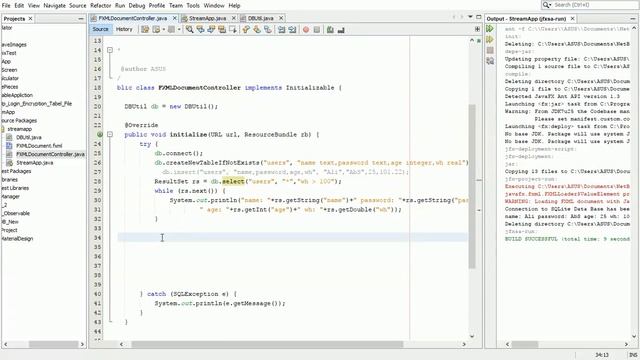Image resolution: width=640 pixels, height=360 pixels.
Task: Switch editor to Source view
Action: click(x=100, y=29)
